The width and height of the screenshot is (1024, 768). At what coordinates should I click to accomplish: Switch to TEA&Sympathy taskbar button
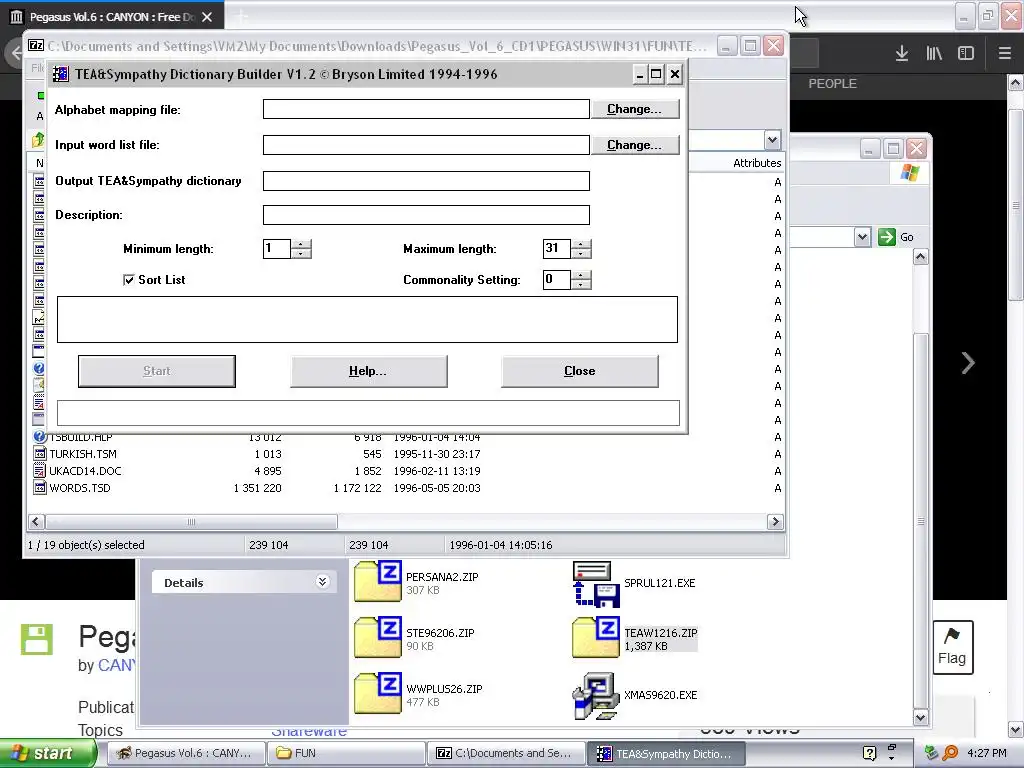665,754
